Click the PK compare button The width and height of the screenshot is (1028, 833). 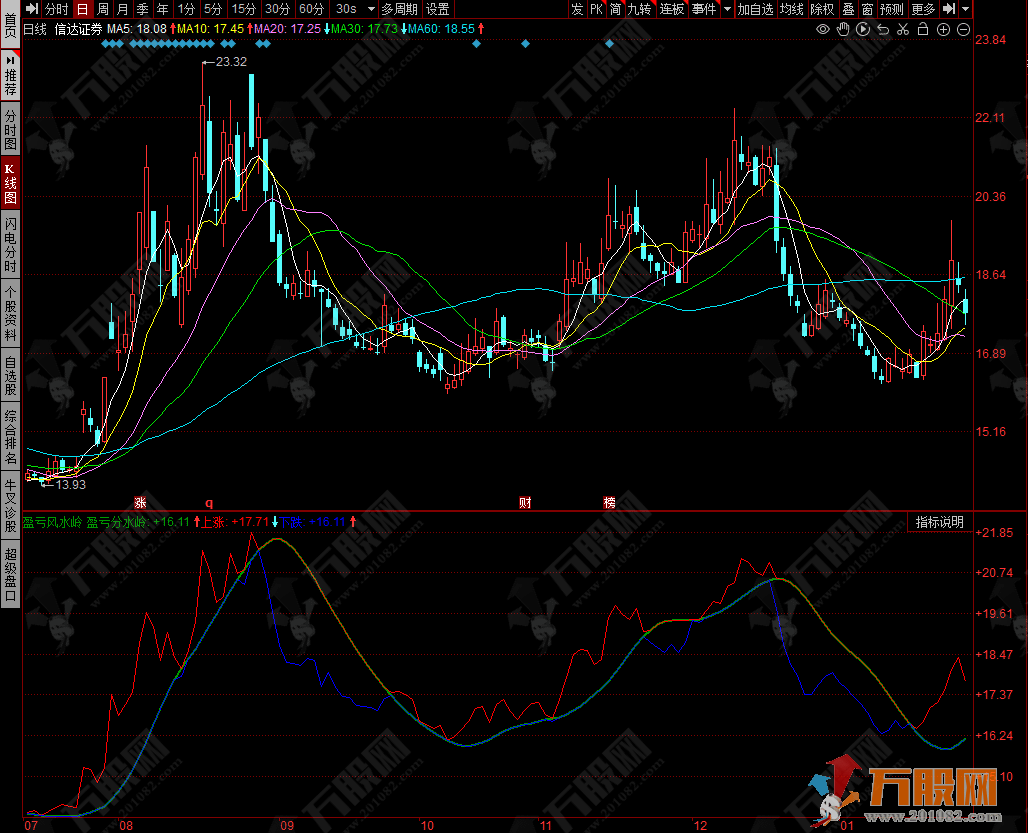pos(596,9)
